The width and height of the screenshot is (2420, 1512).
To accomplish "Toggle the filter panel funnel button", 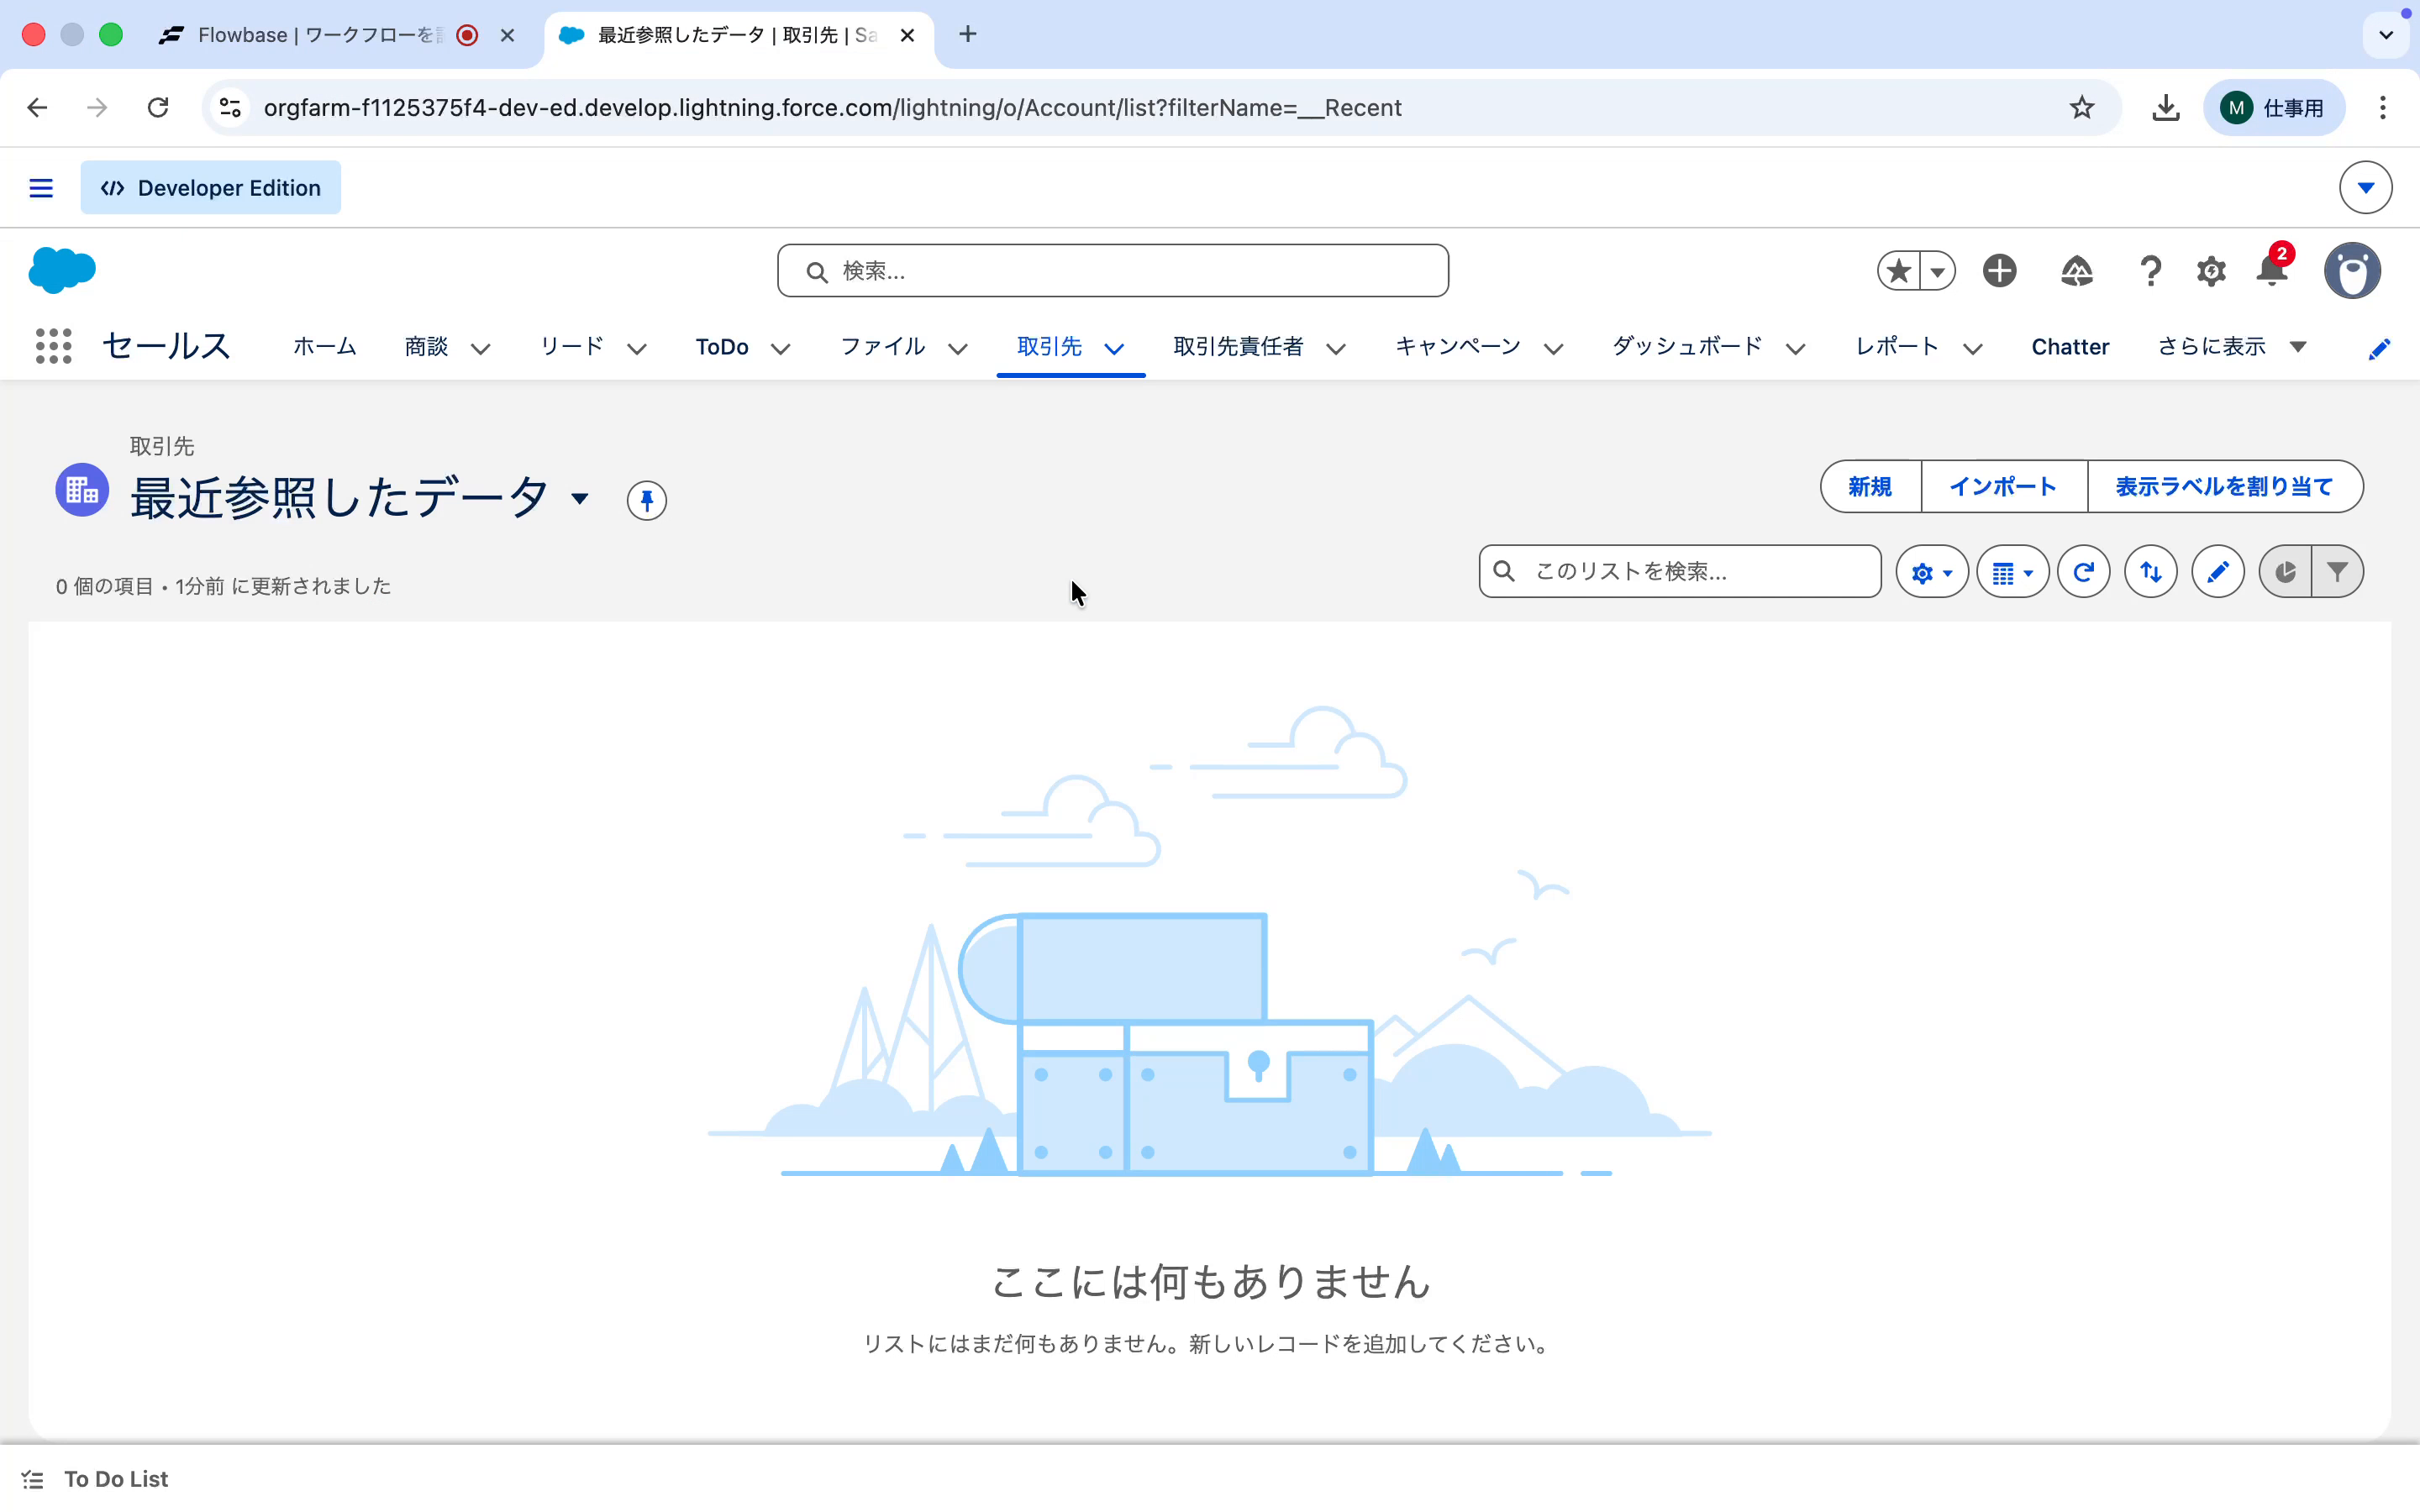I will coord(2337,572).
